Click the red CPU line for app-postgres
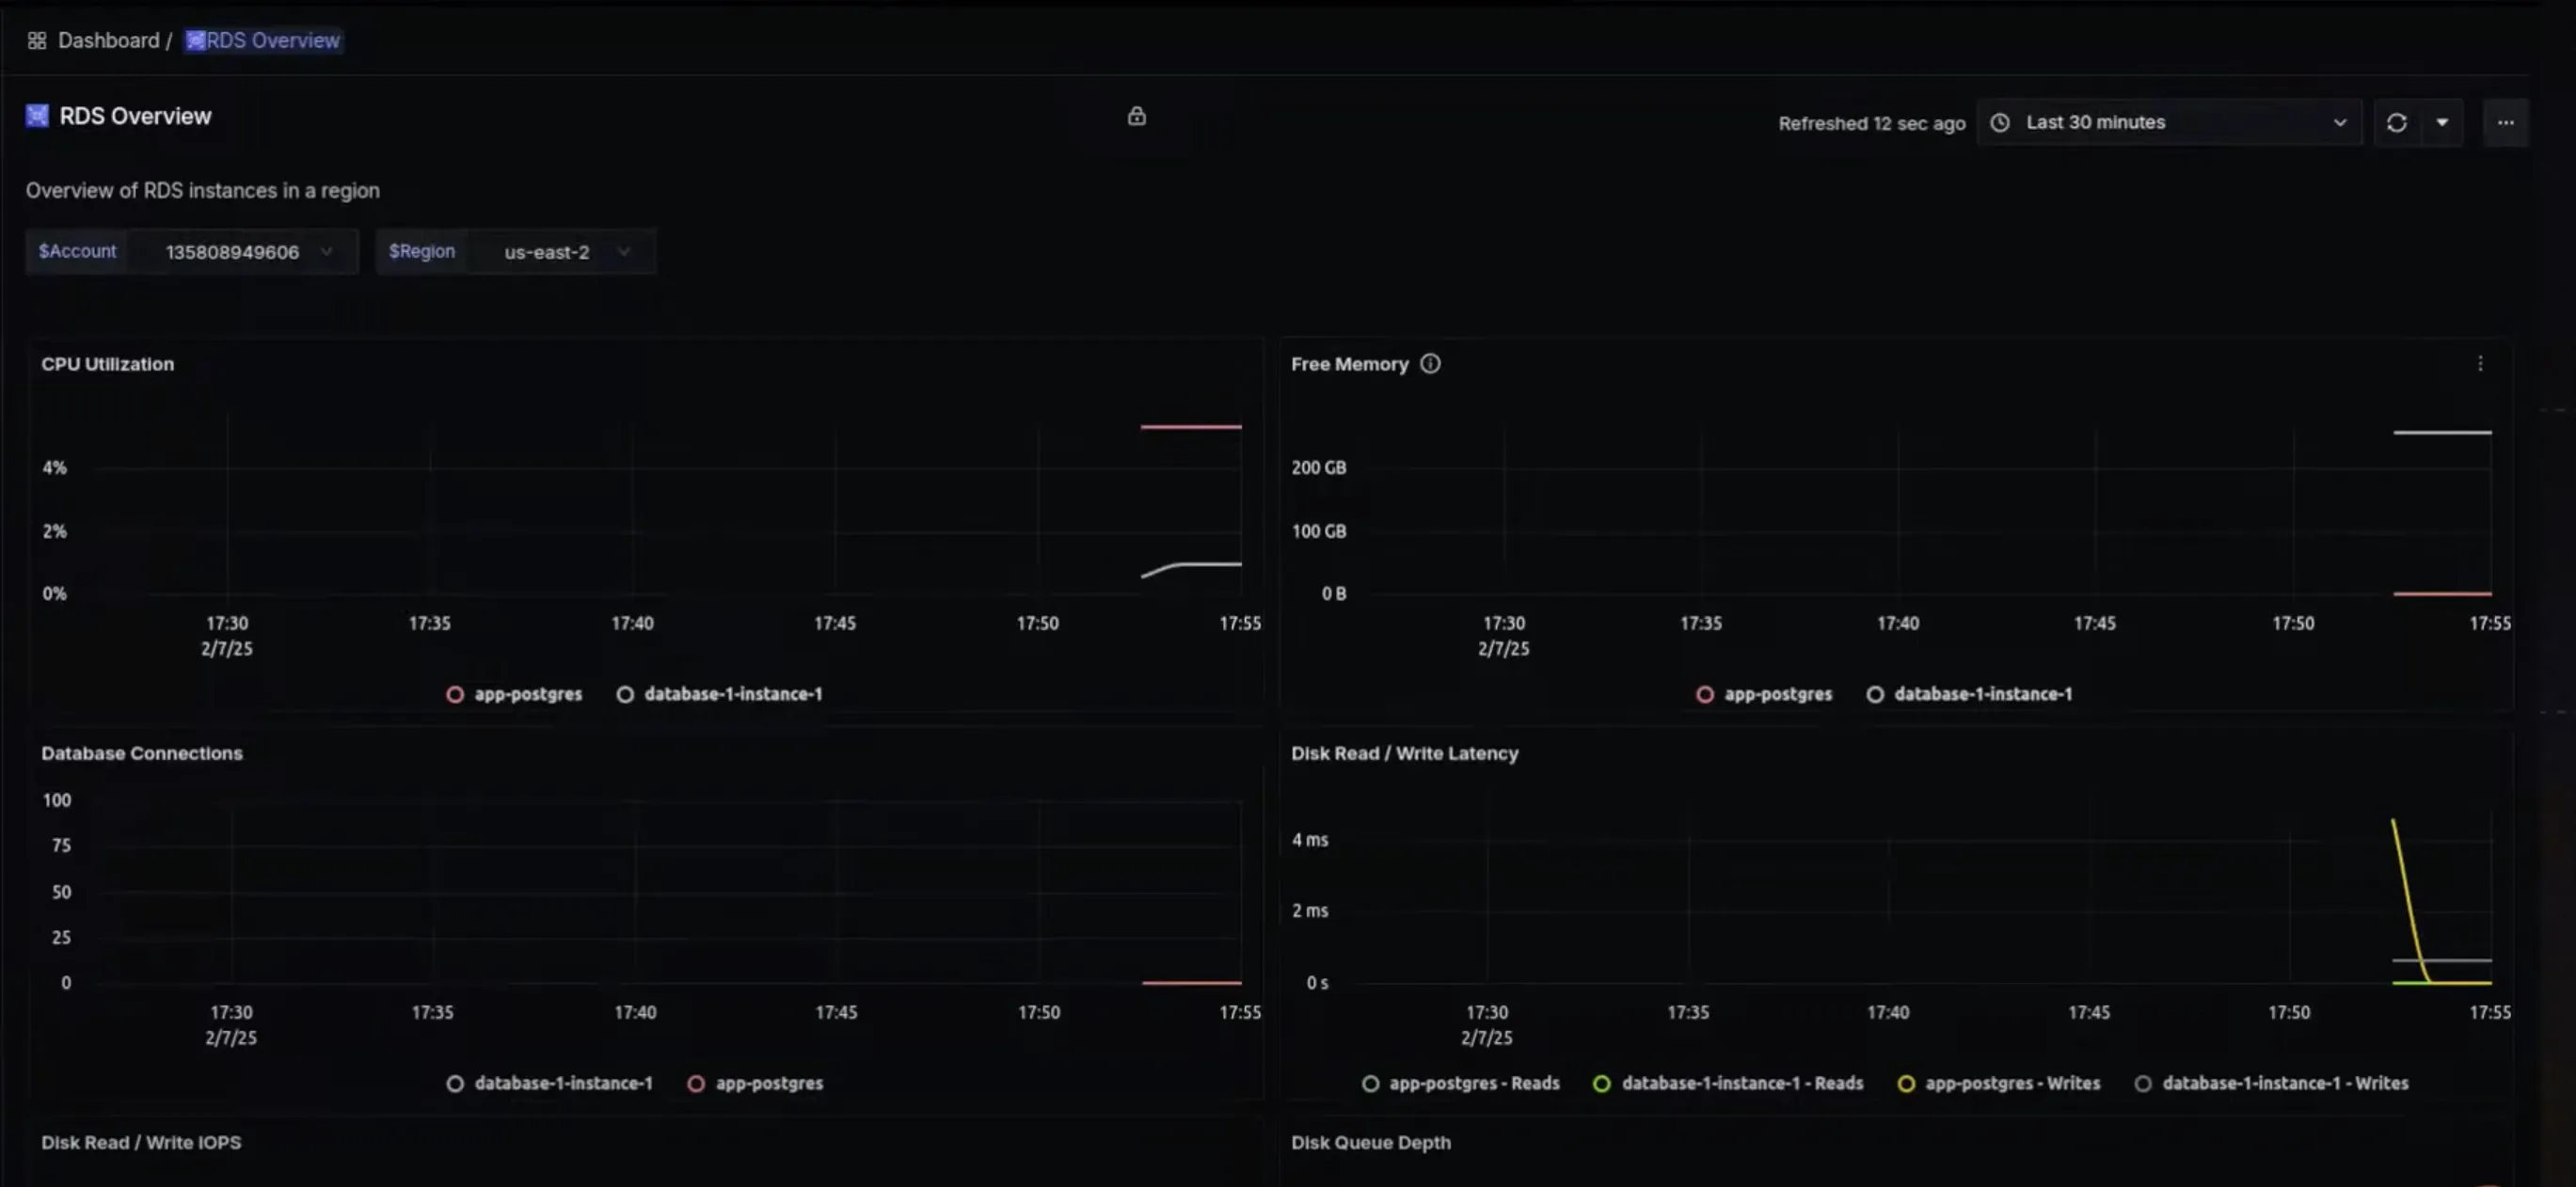This screenshot has width=2576, height=1187. coord(1191,427)
